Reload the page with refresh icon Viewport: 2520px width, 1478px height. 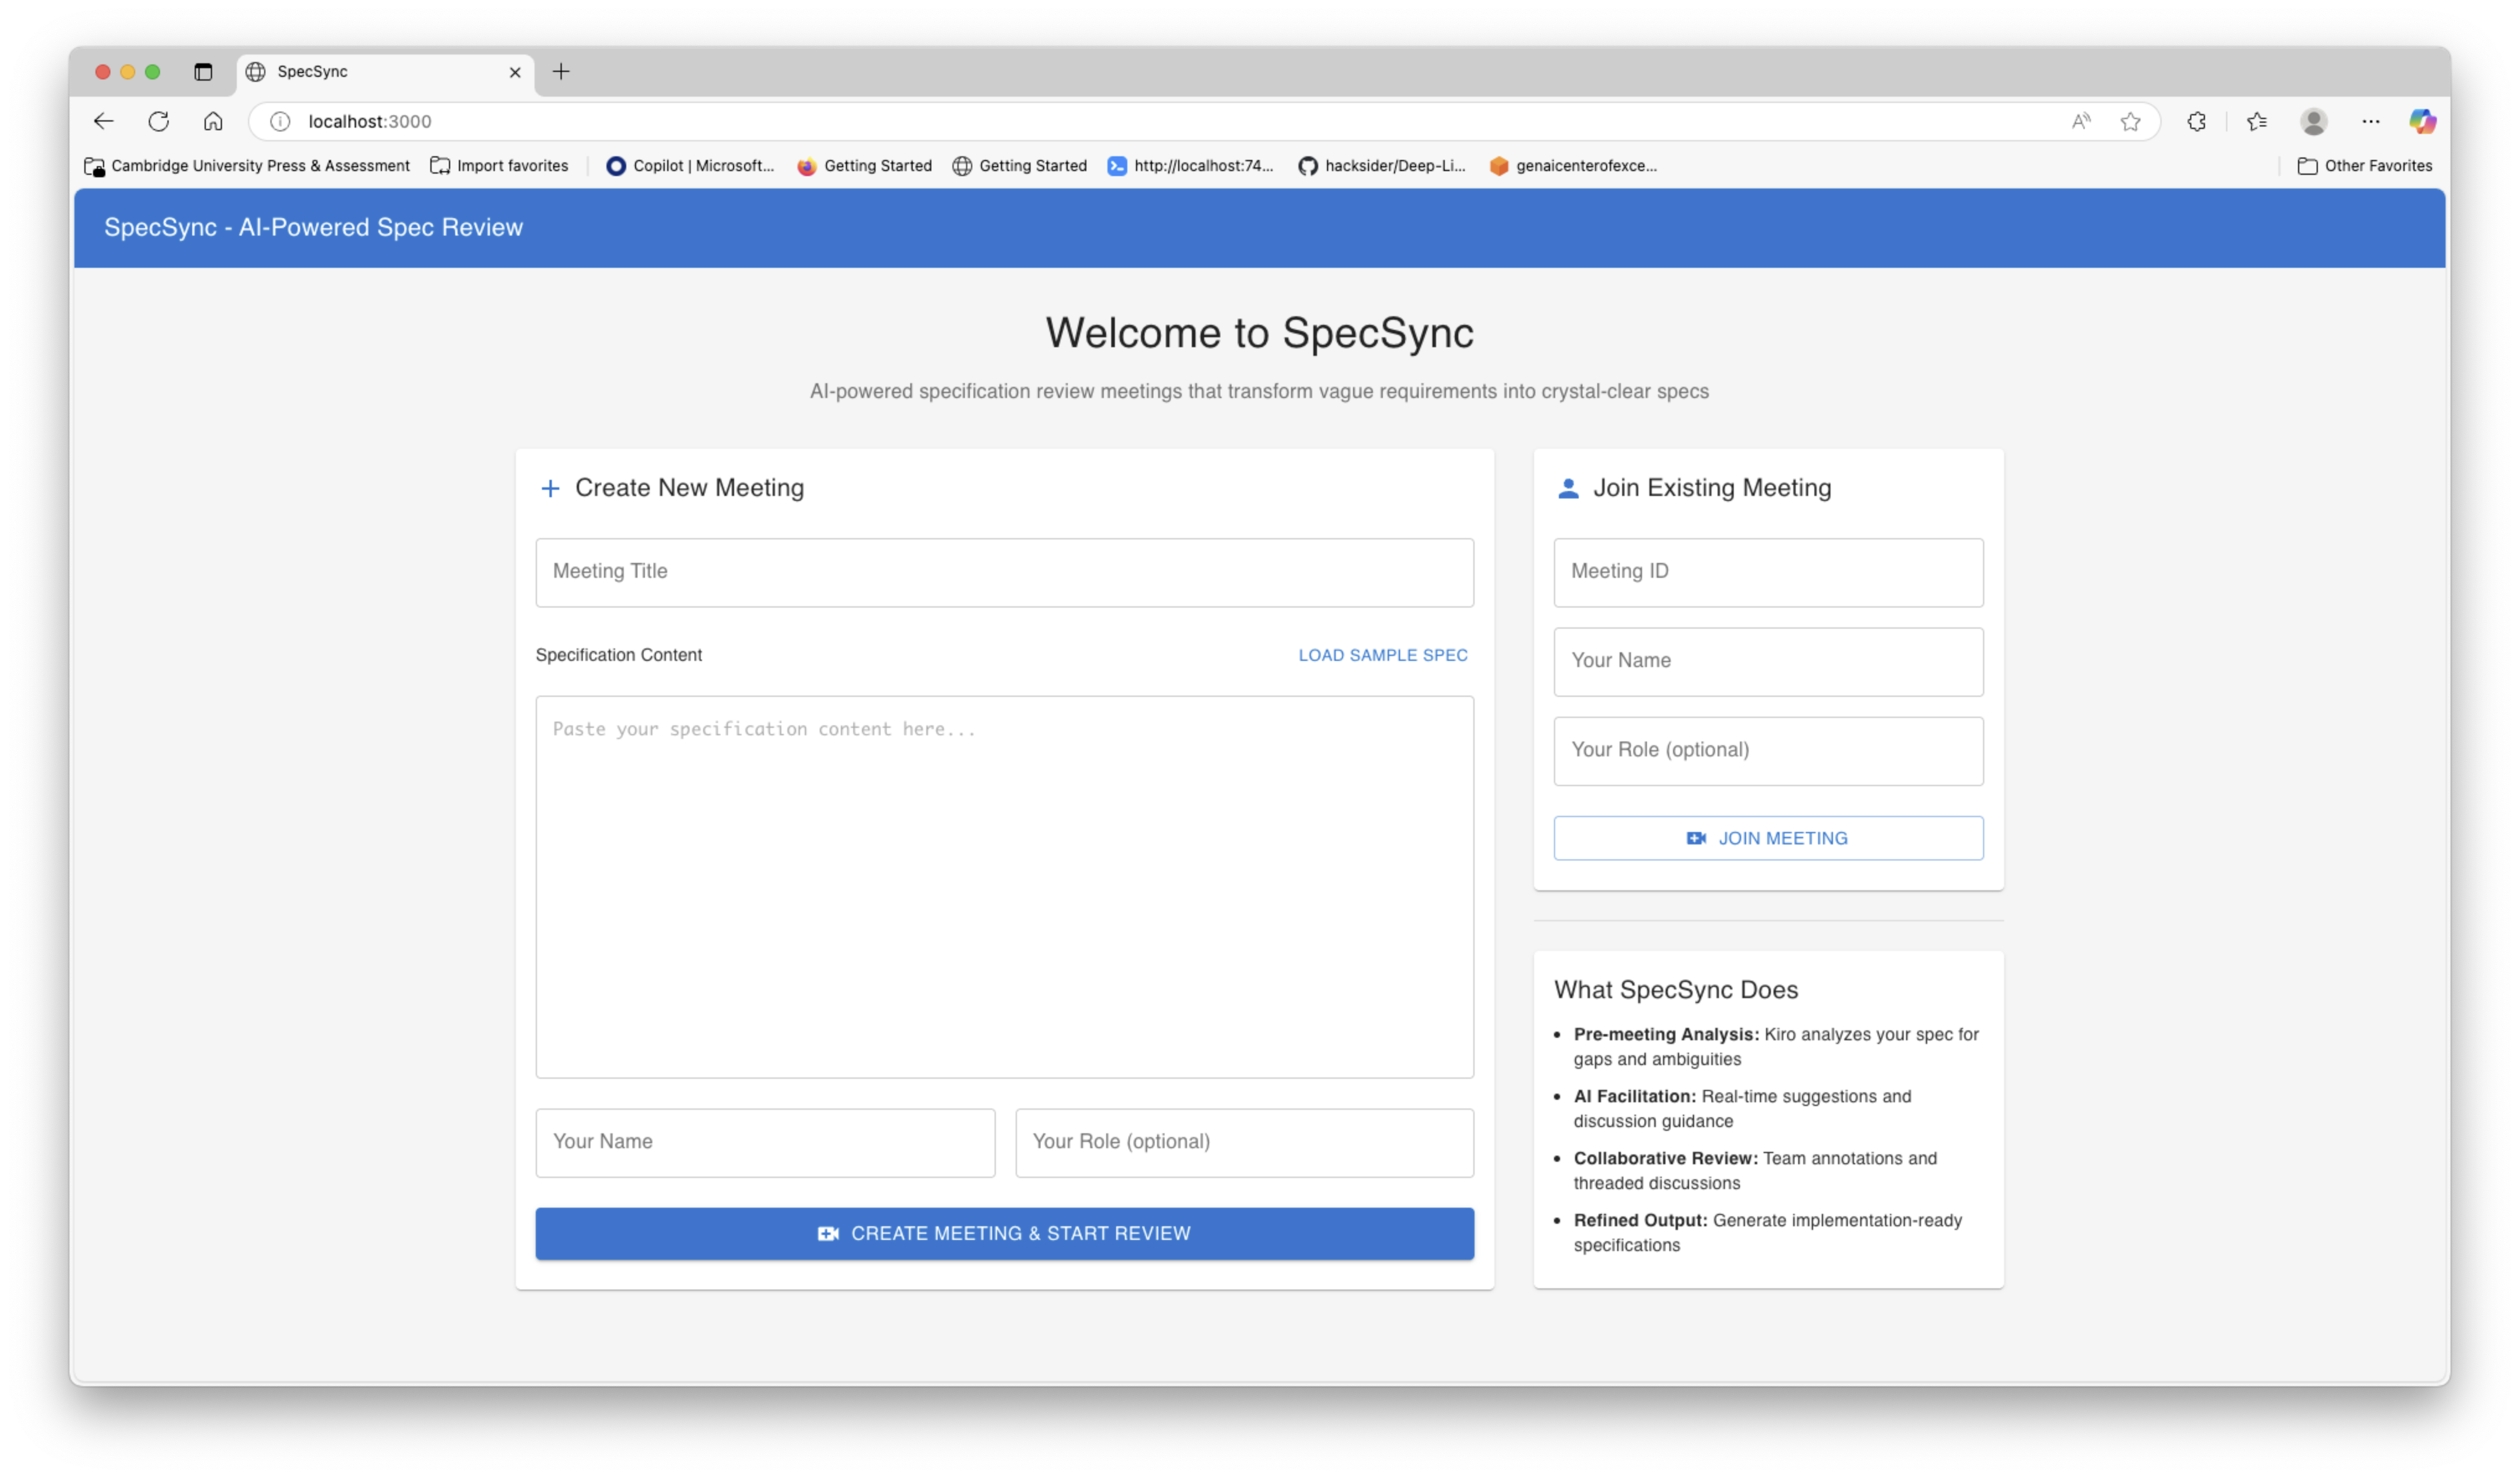[159, 121]
